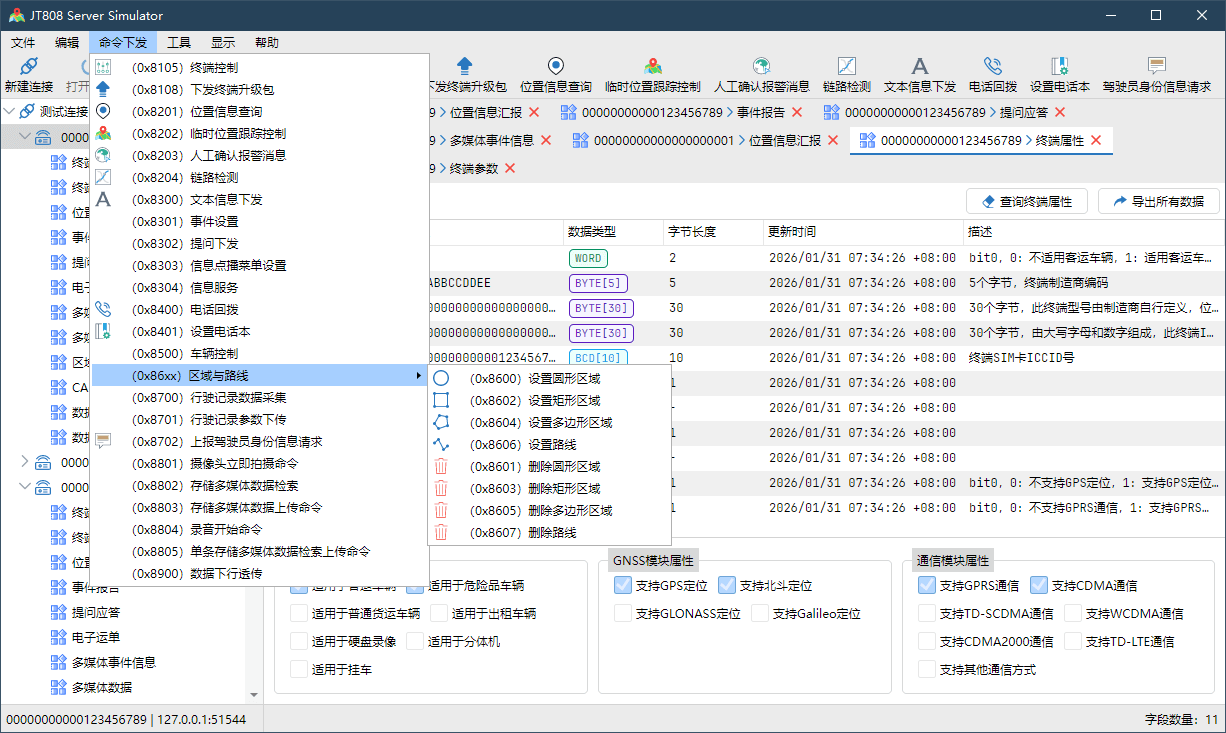The image size is (1226, 733).
Task: Click the 位置信息查询 toolbar icon
Action: pos(555,67)
